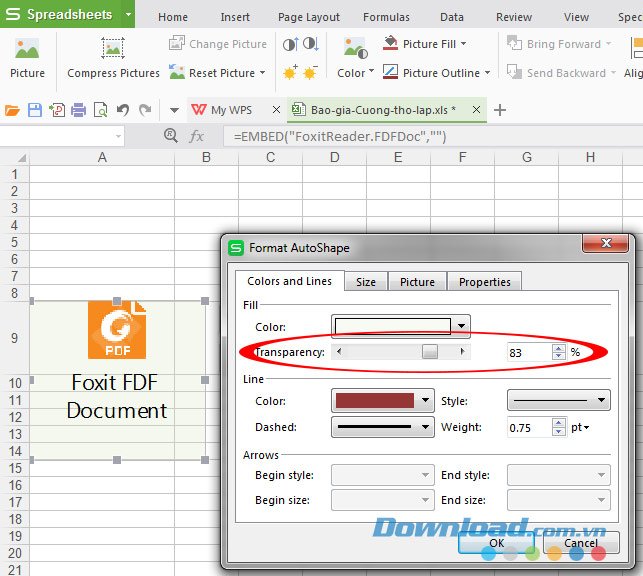643x576 pixels.
Task: Increase picture brightness sun icon
Action: (x=290, y=72)
